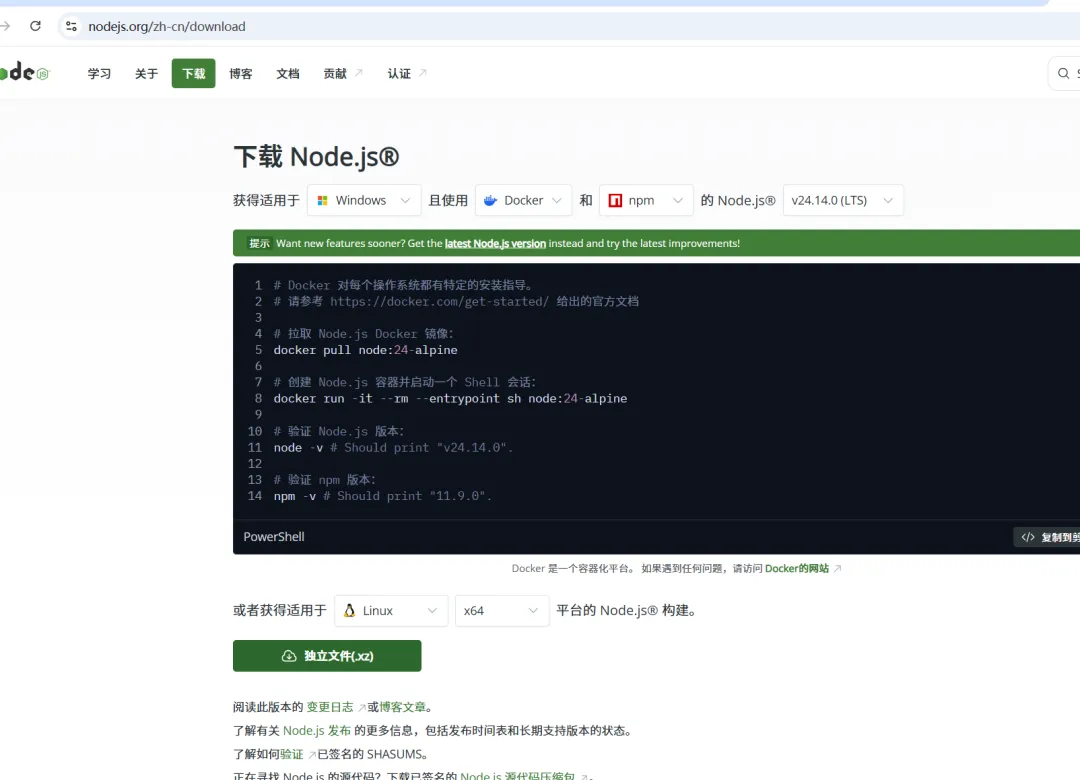The image size is (1080, 780).
Task: Open the 文档 navigation item
Action: click(288, 73)
